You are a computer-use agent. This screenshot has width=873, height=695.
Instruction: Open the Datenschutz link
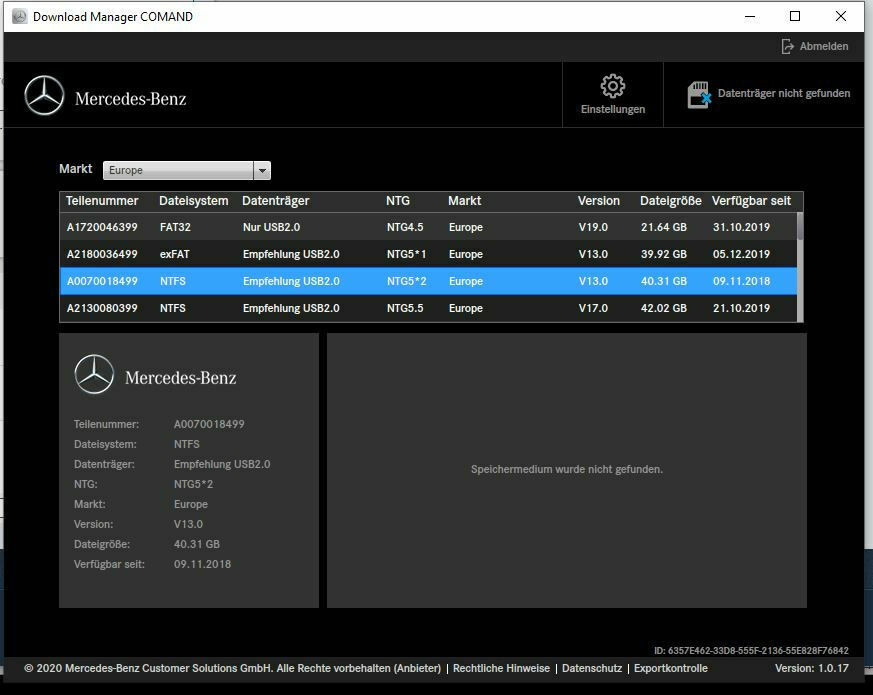click(592, 668)
